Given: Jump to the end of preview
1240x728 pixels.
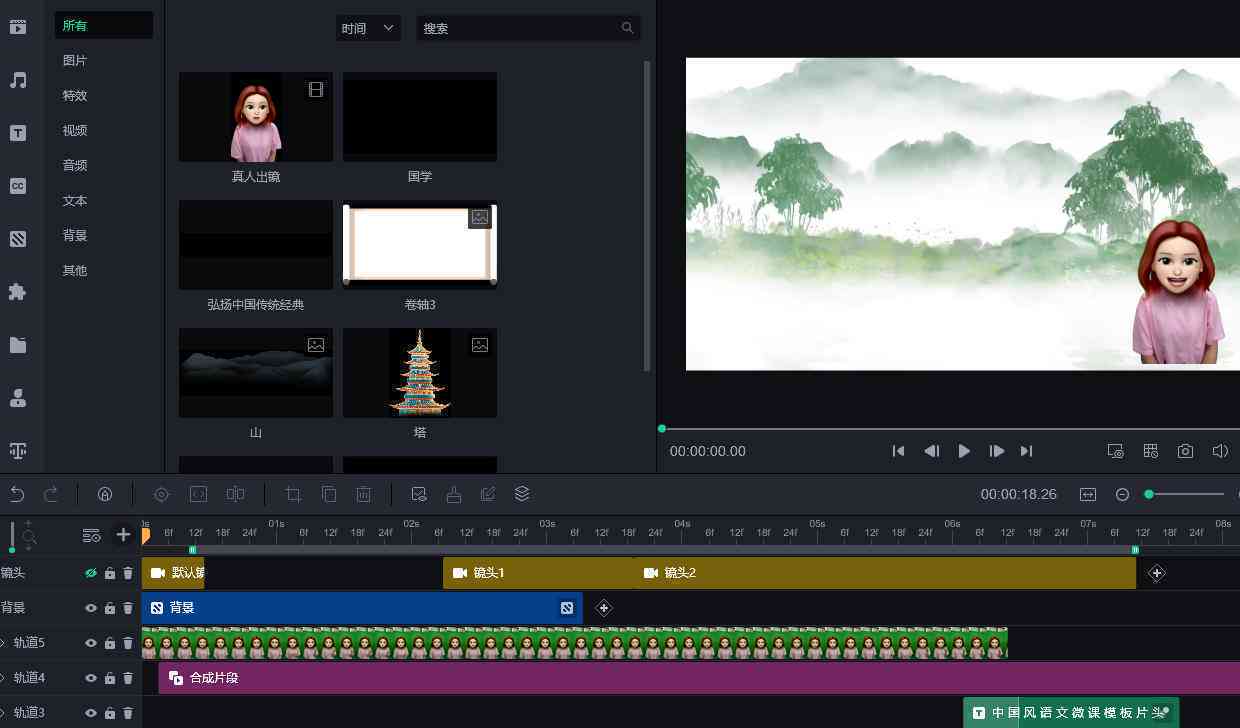Looking at the screenshot, I should 1026,451.
